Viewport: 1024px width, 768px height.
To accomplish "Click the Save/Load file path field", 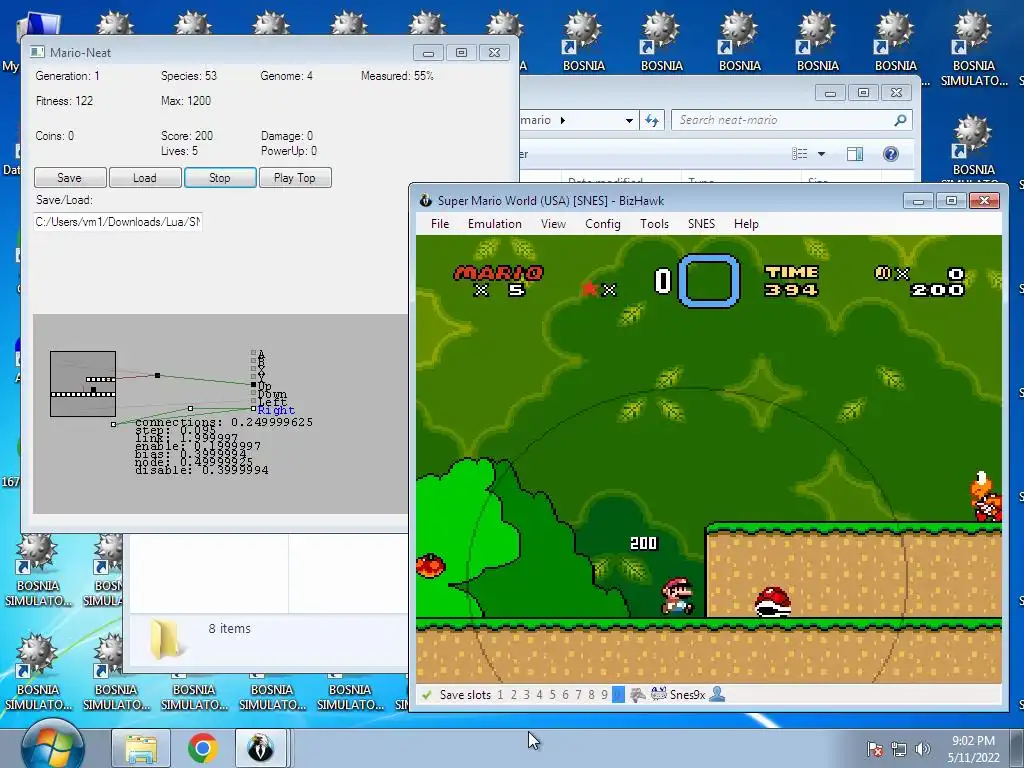I will pyautogui.click(x=118, y=222).
